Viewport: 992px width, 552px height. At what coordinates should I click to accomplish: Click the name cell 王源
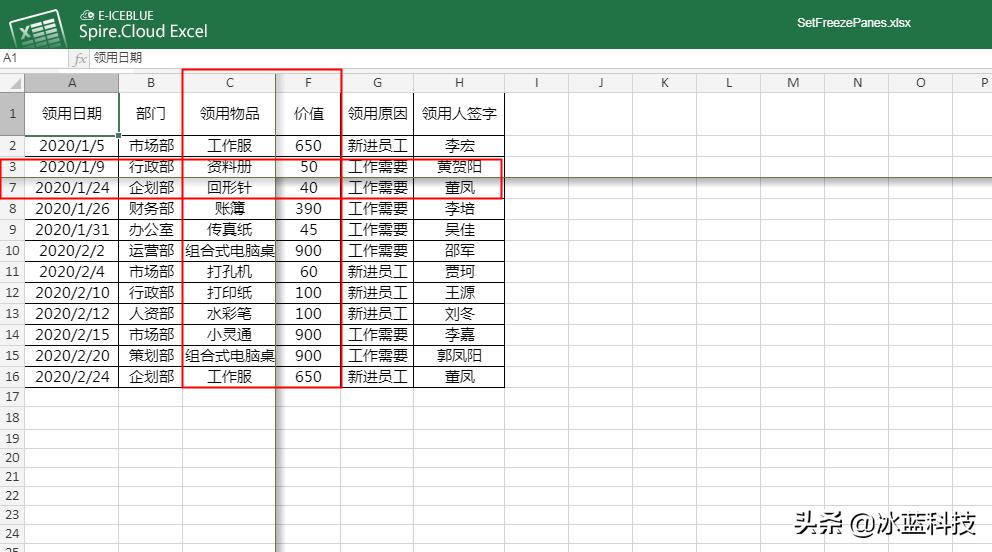click(459, 293)
